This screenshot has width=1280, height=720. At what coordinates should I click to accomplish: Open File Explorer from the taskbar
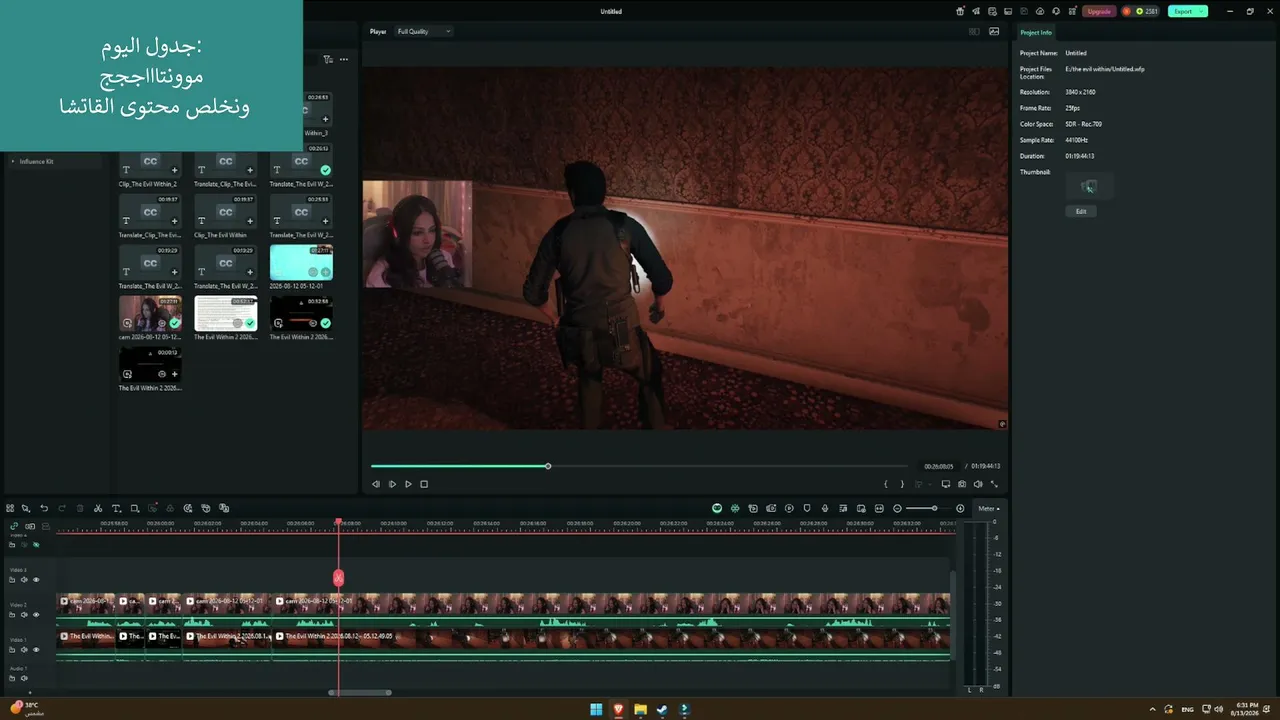tap(640, 710)
